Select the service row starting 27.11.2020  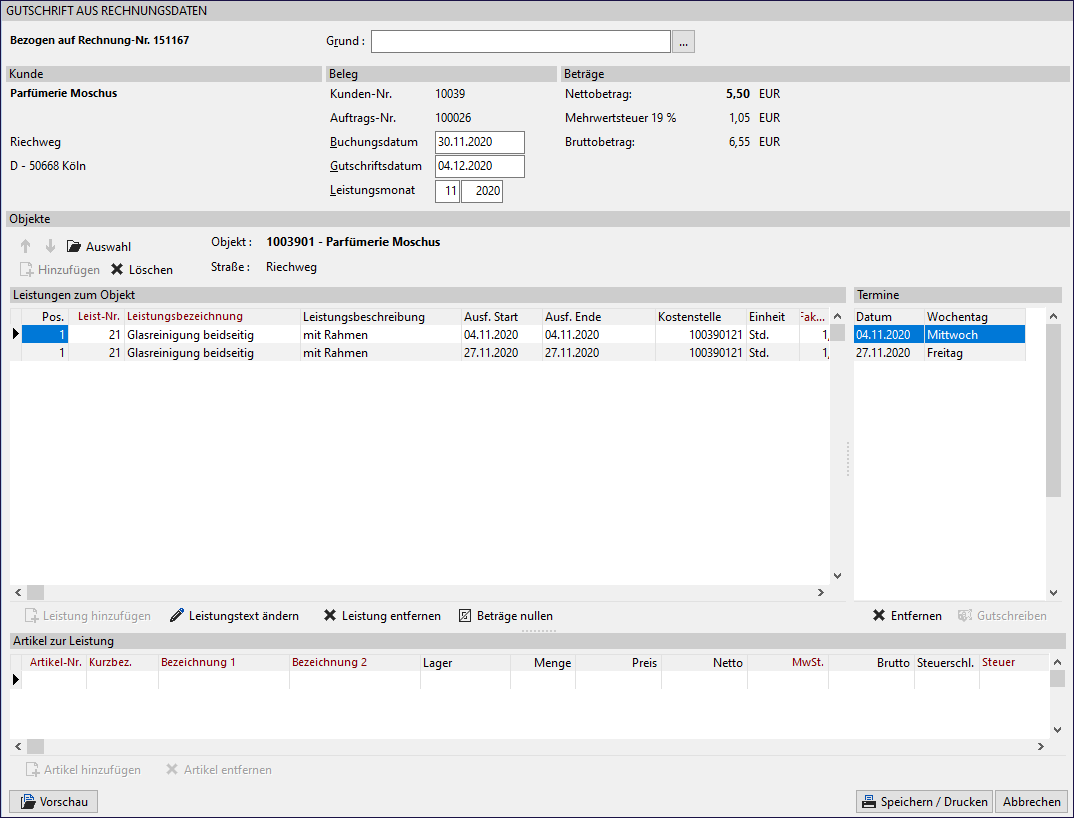(400, 353)
